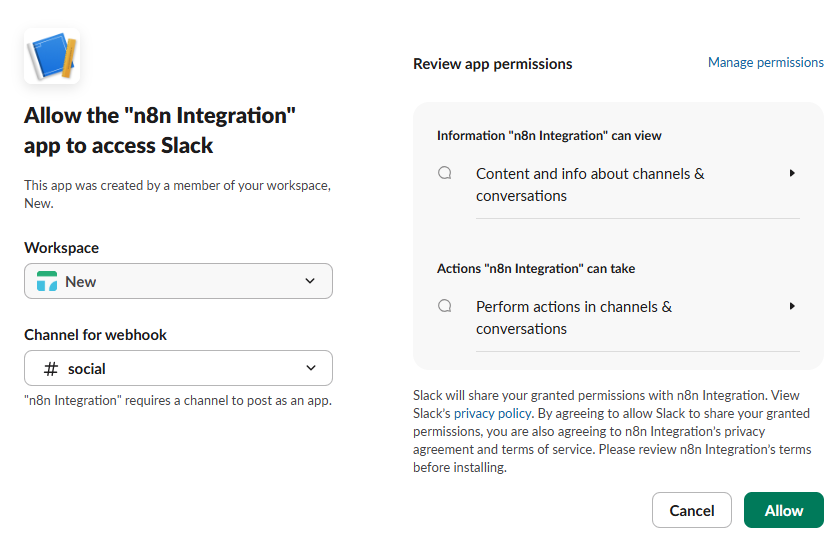Open Manage permissions link

766,62
